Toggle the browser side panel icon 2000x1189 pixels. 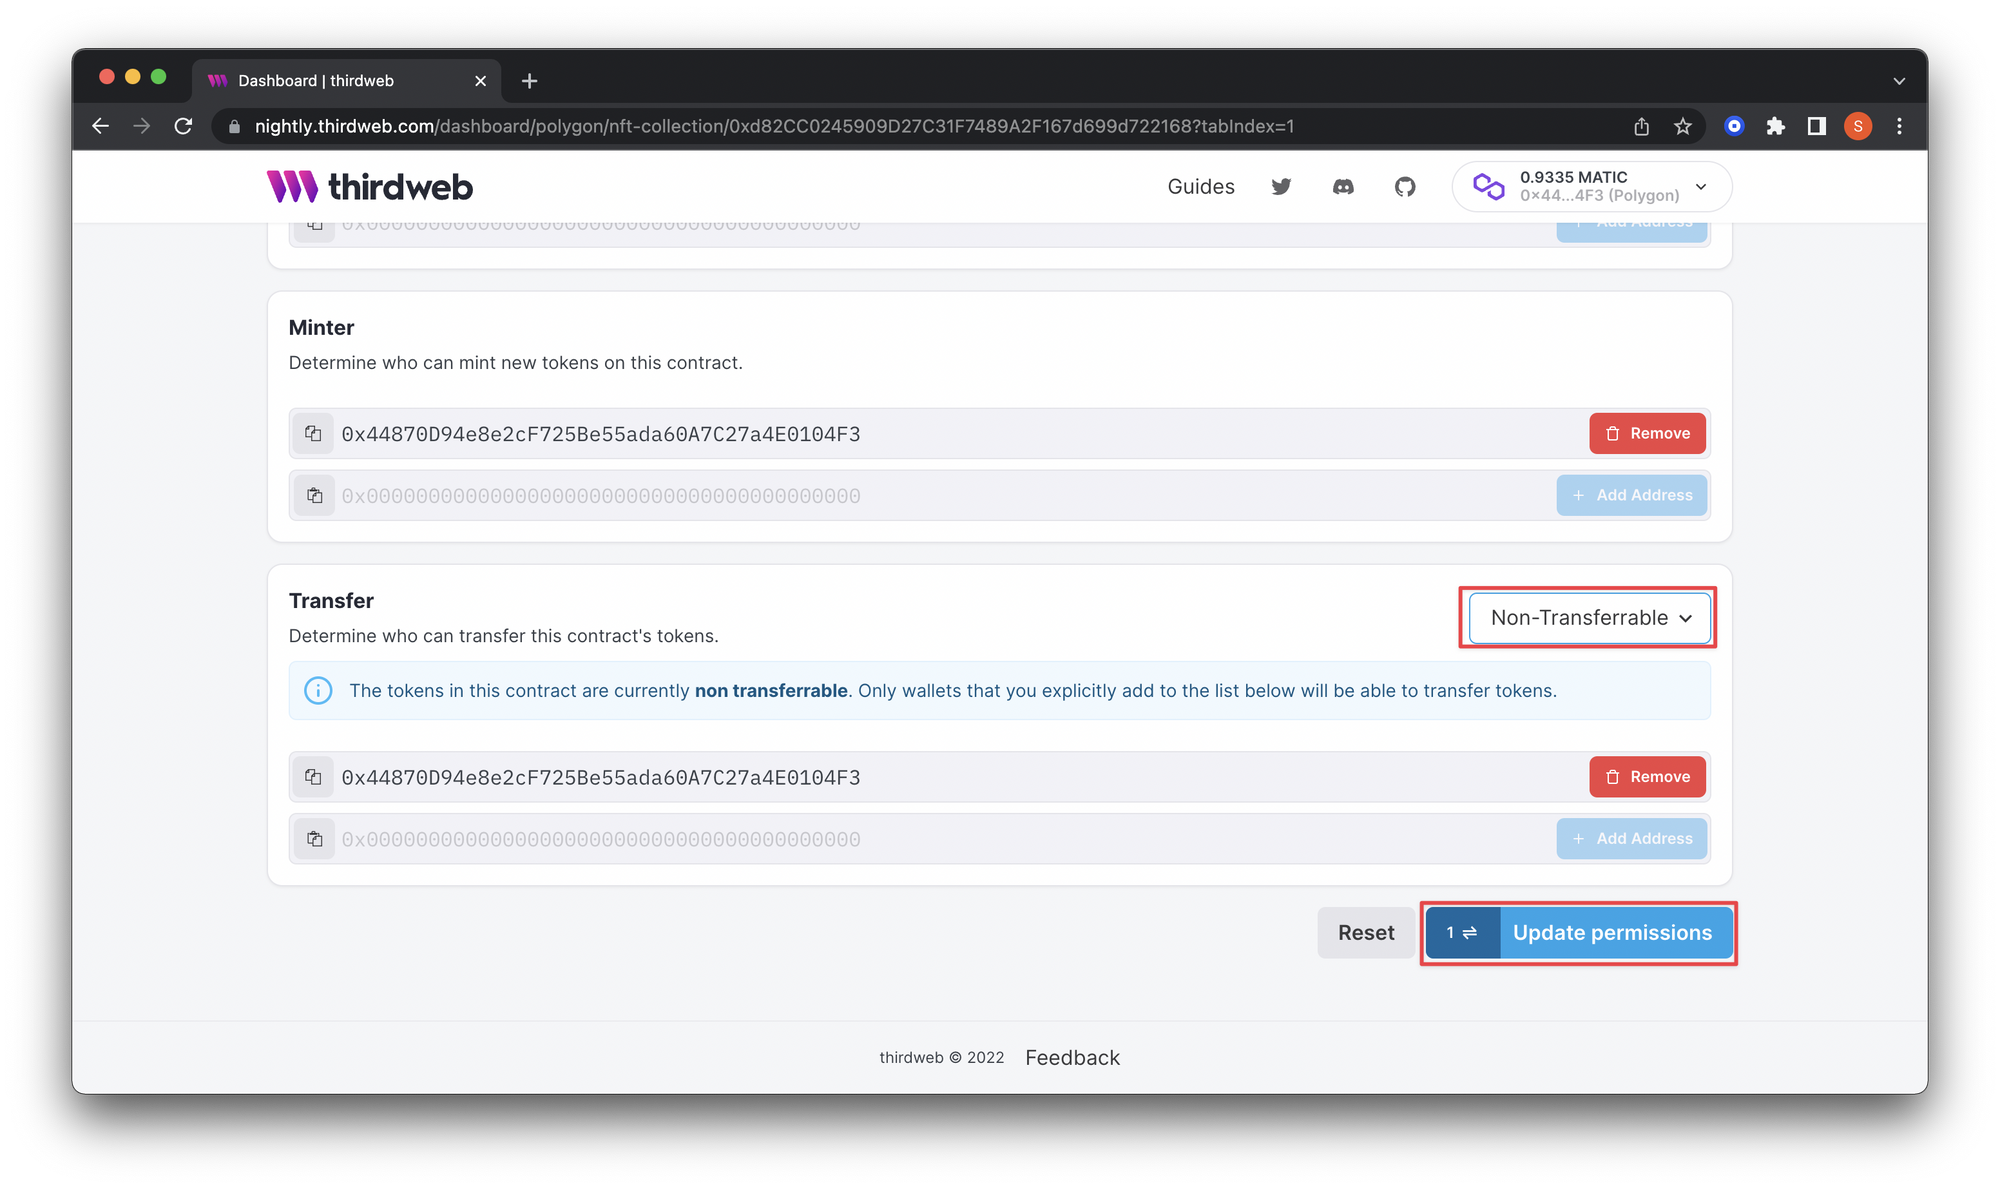coord(1817,126)
